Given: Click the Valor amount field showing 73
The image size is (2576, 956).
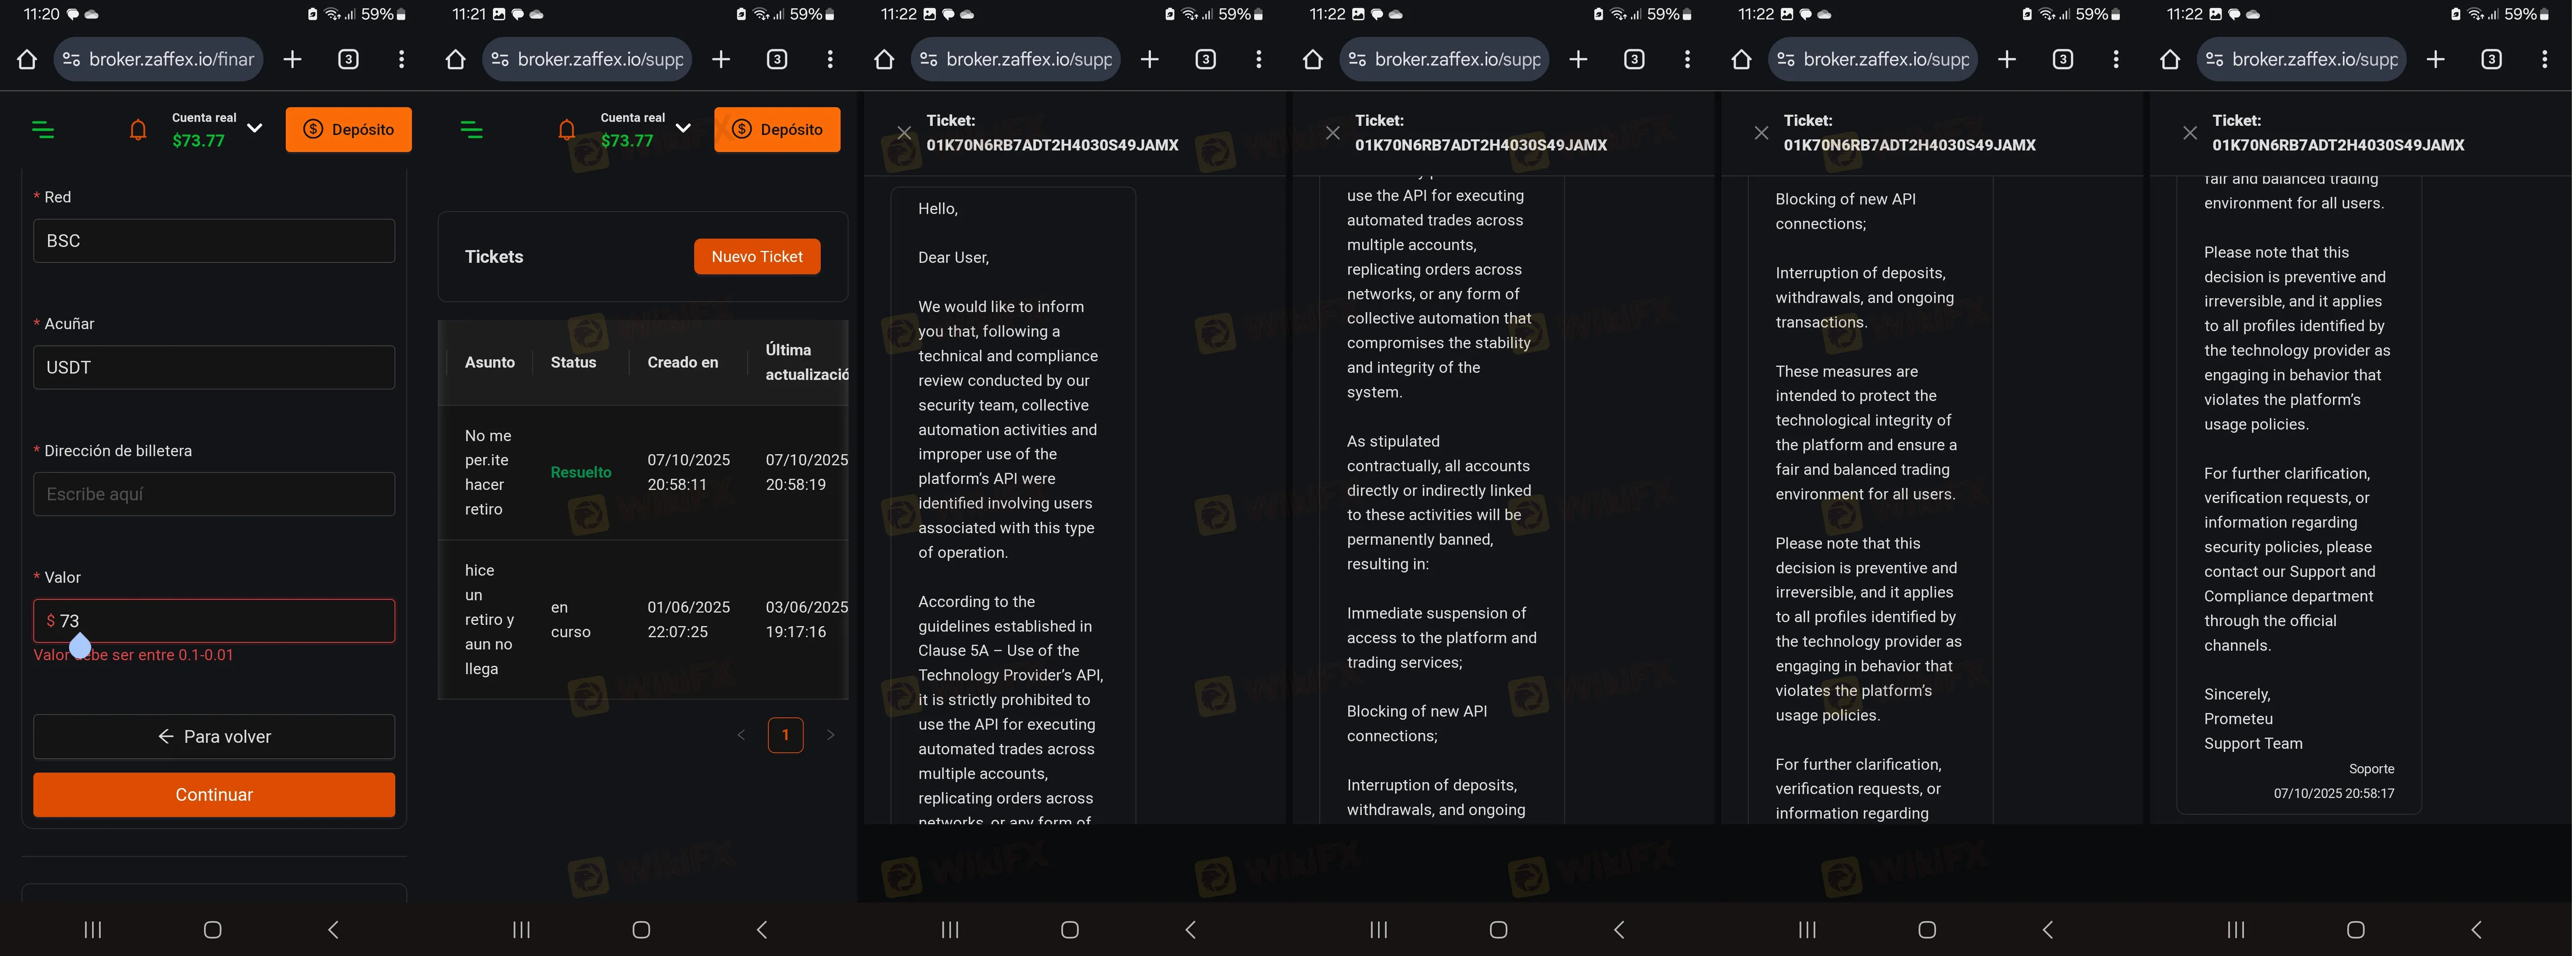Looking at the screenshot, I should click(214, 621).
